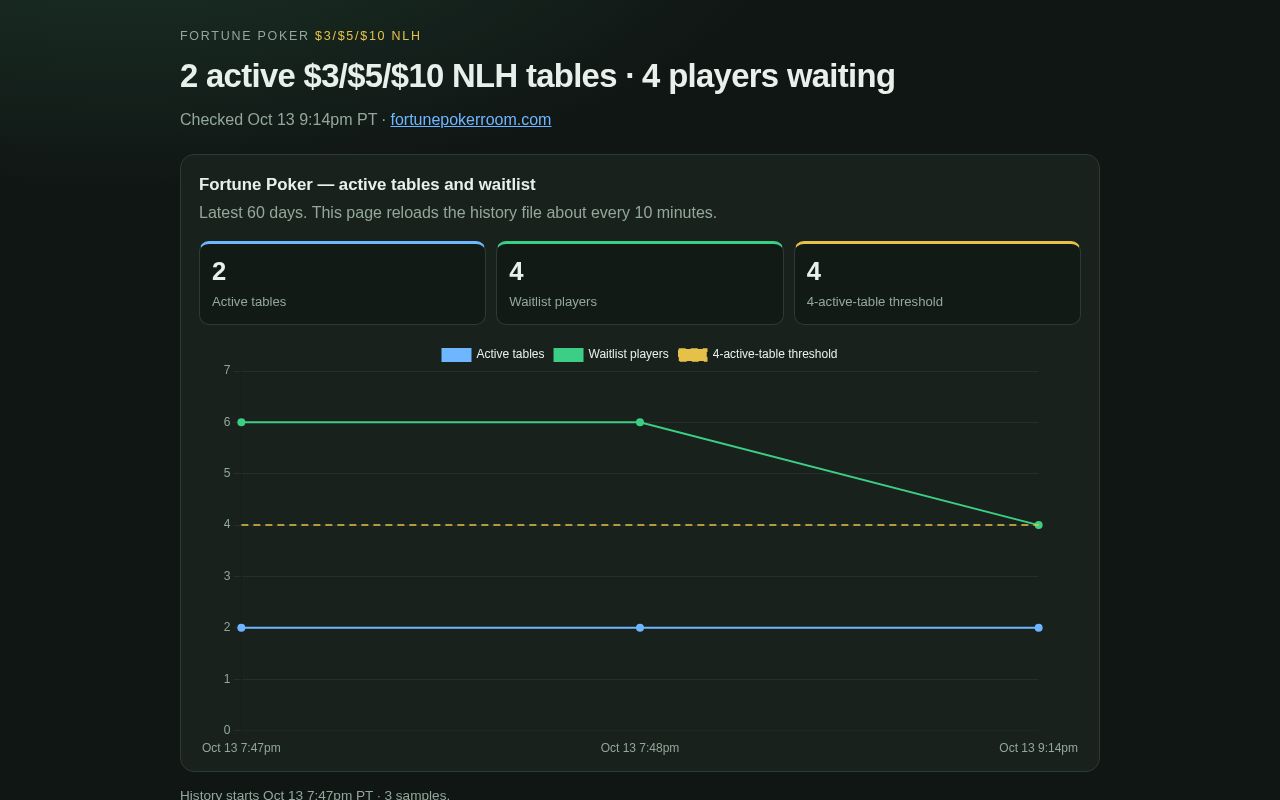The width and height of the screenshot is (1280, 800).
Task: Click the active tables point at Oct 13 7:48pm
Action: (x=640, y=628)
